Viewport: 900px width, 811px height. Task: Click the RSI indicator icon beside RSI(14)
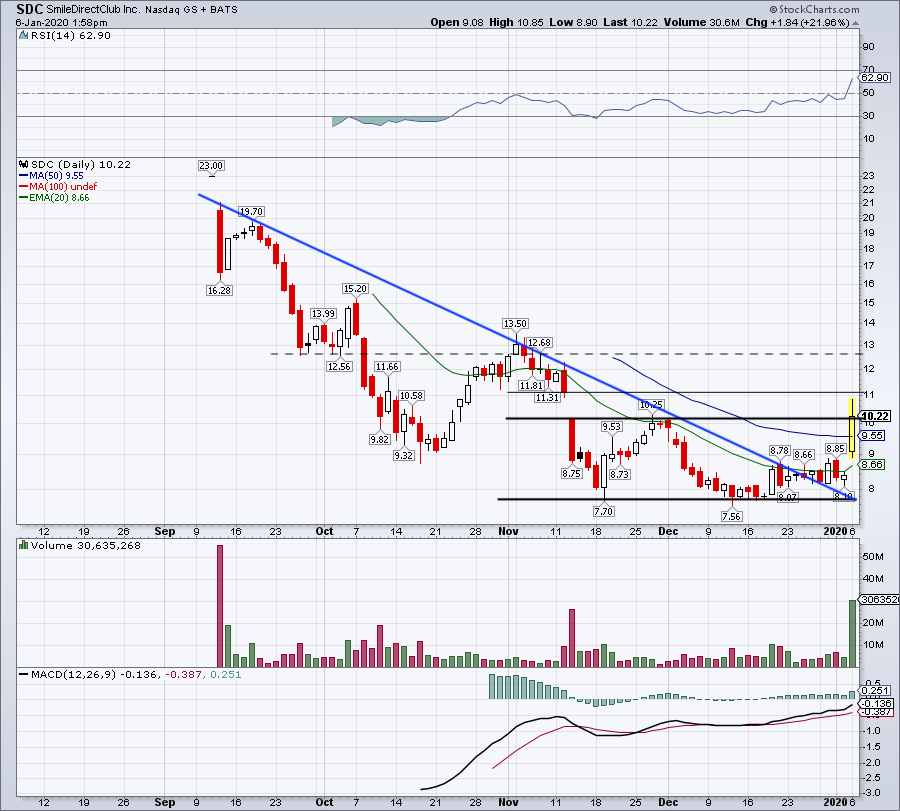(x=24, y=36)
